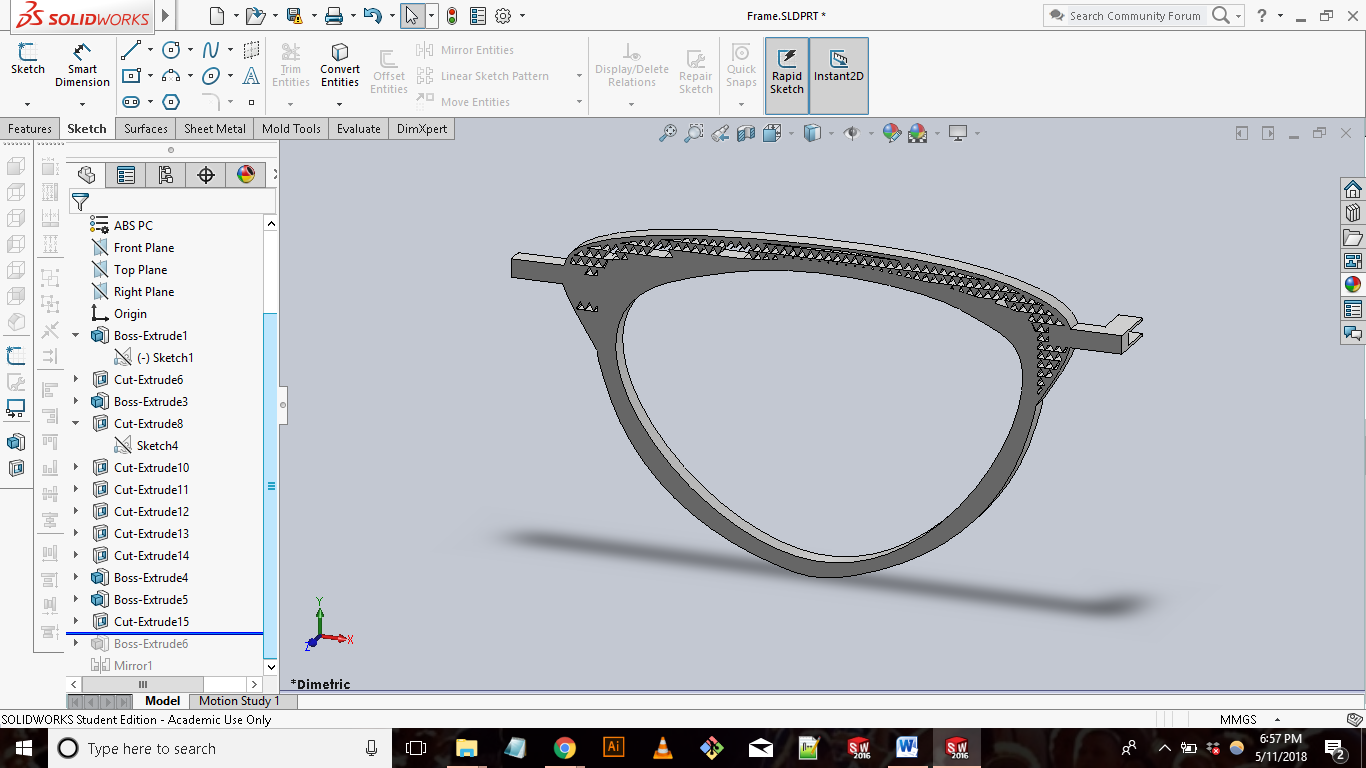This screenshot has width=1366, height=768.
Task: Select the Polygon sketch tool
Action: click(x=171, y=102)
